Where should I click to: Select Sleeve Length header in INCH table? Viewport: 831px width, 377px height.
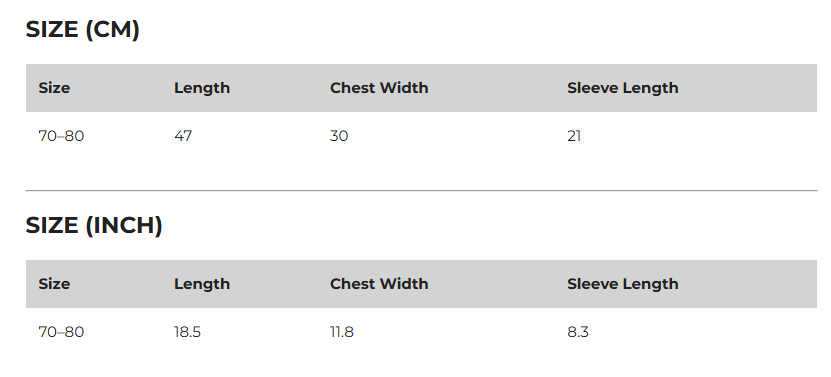[x=623, y=284]
